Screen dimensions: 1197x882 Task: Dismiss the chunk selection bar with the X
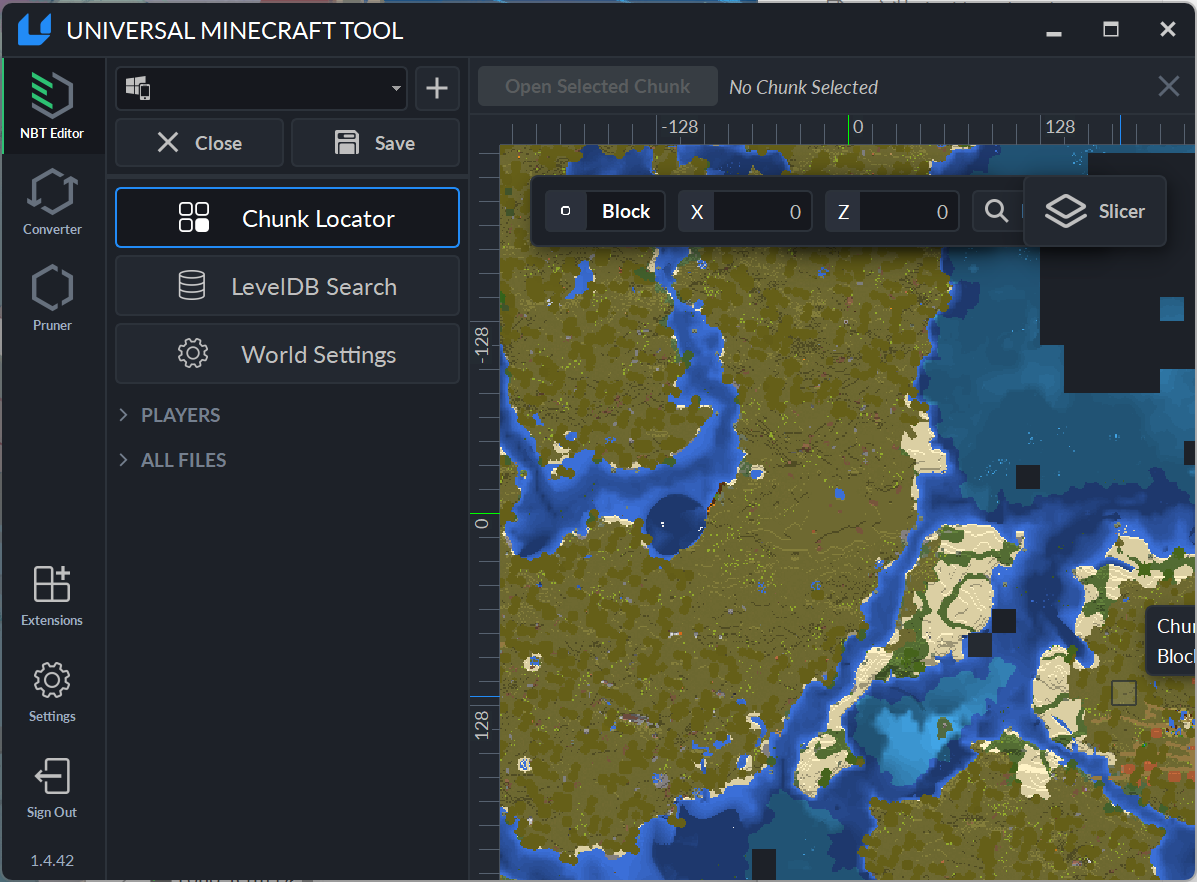pos(1168,86)
